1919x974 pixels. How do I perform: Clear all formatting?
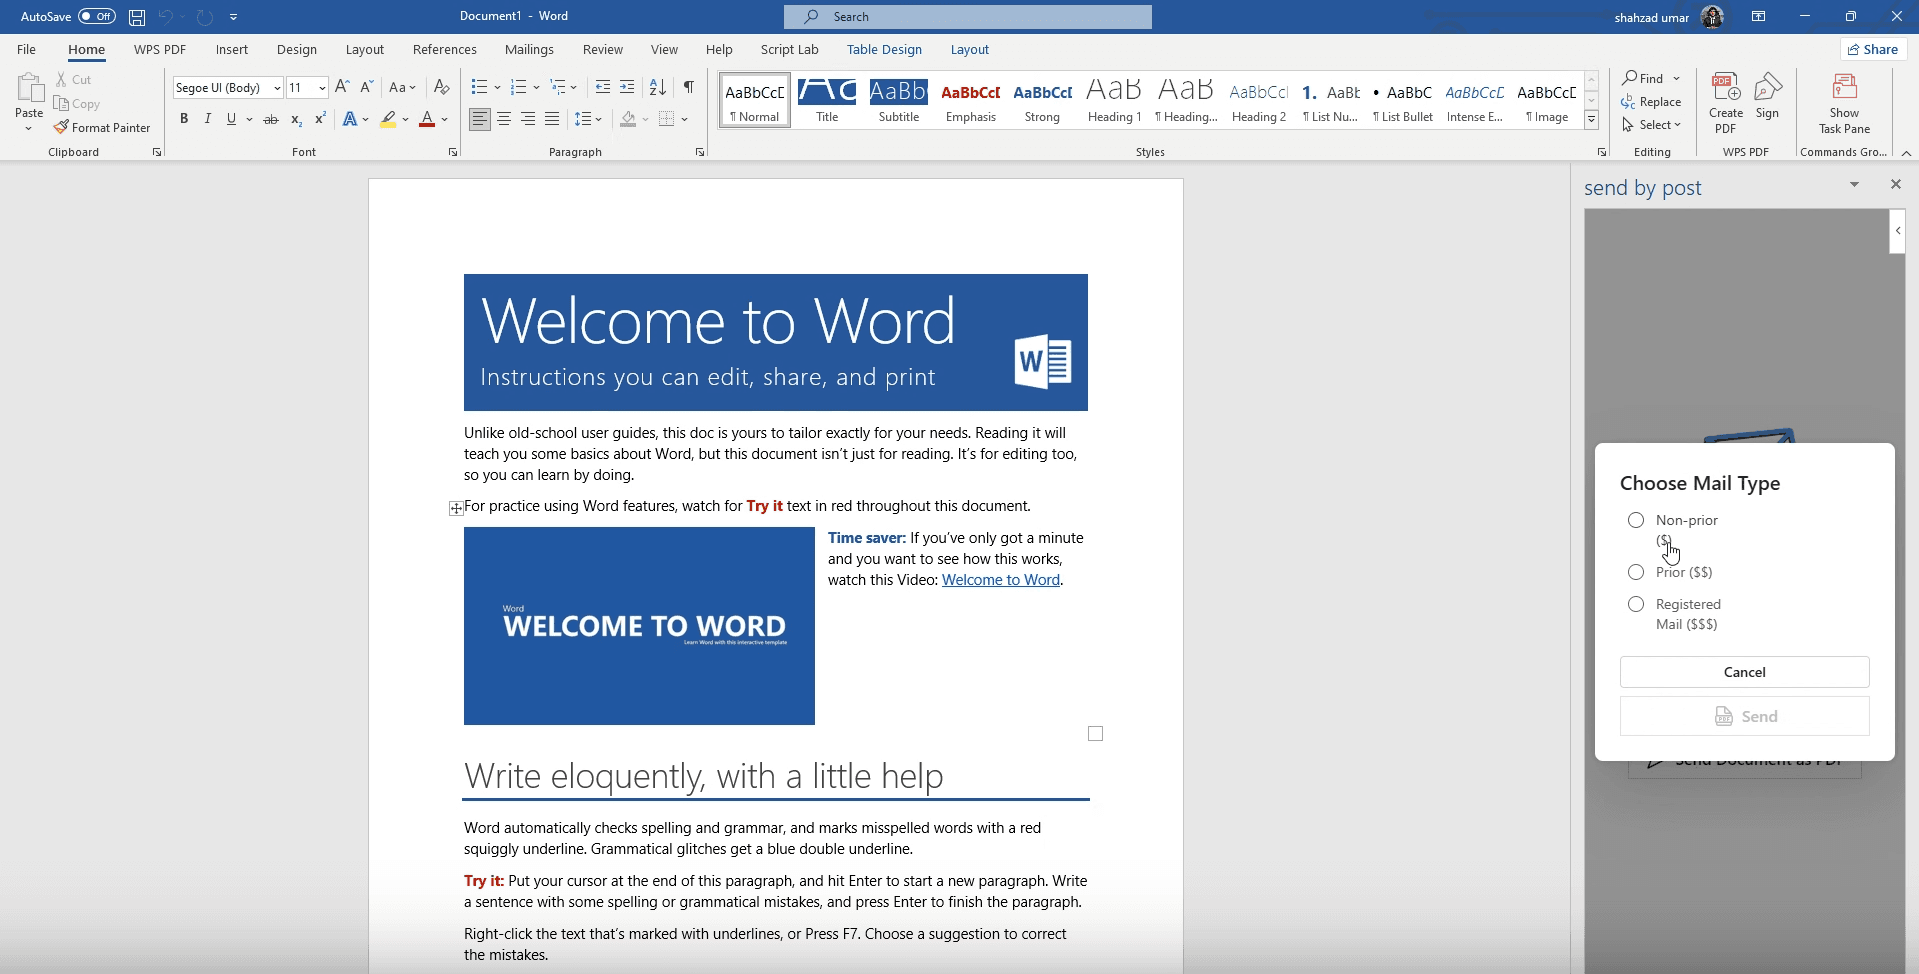click(x=441, y=87)
